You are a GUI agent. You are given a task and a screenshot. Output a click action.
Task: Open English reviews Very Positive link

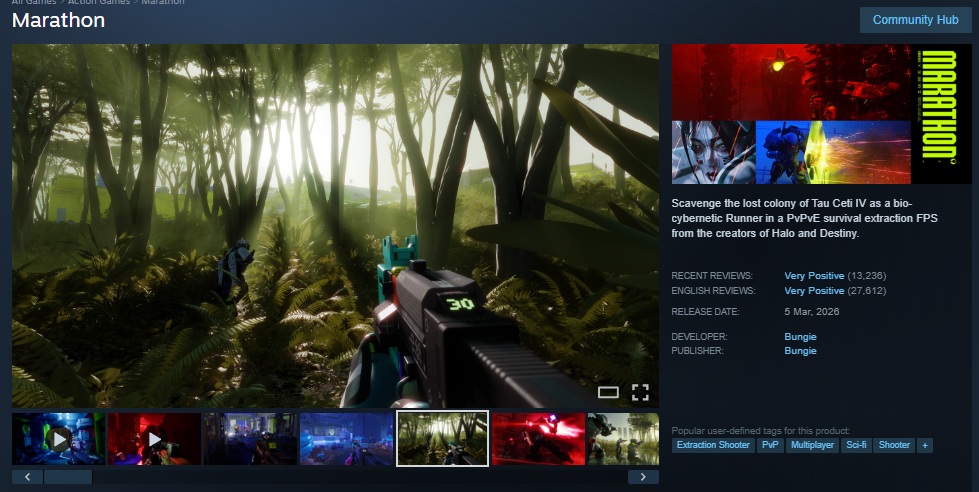814,290
